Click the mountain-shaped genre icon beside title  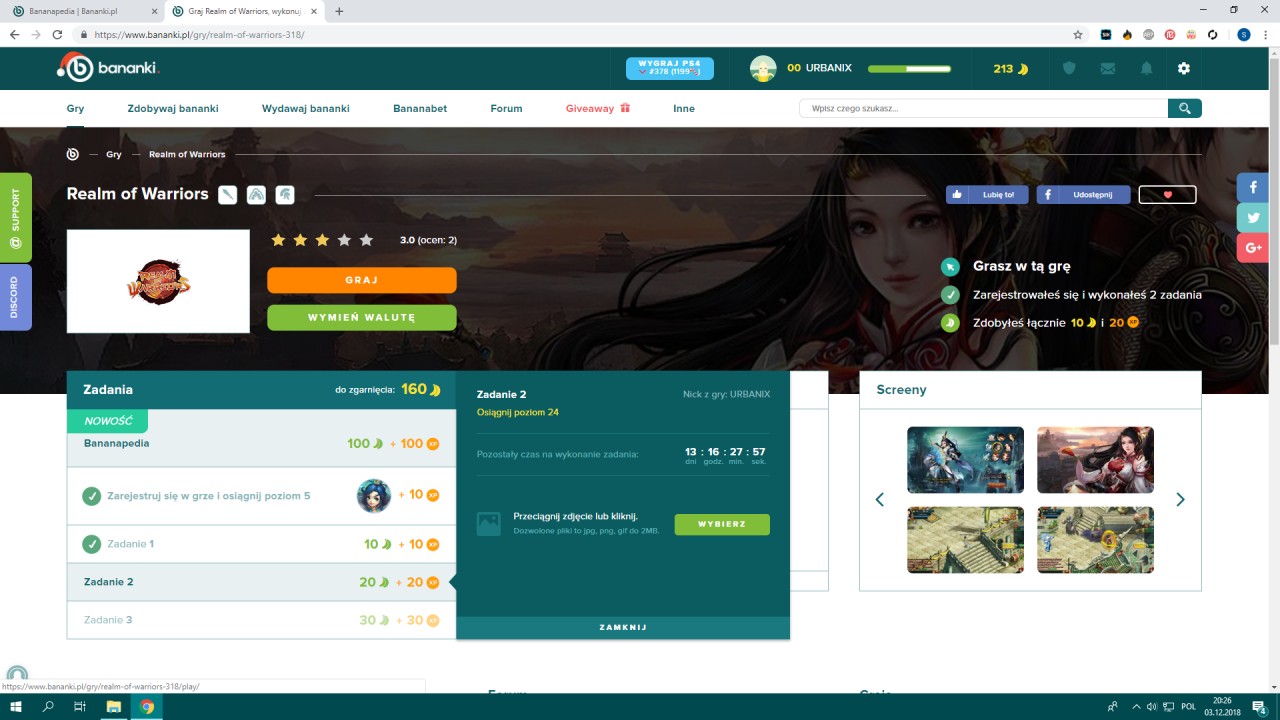tap(256, 194)
